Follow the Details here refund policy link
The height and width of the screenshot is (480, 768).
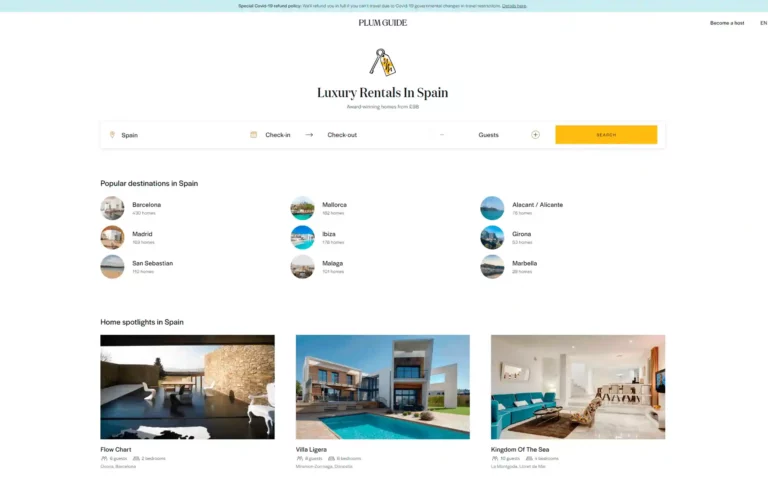514,5
